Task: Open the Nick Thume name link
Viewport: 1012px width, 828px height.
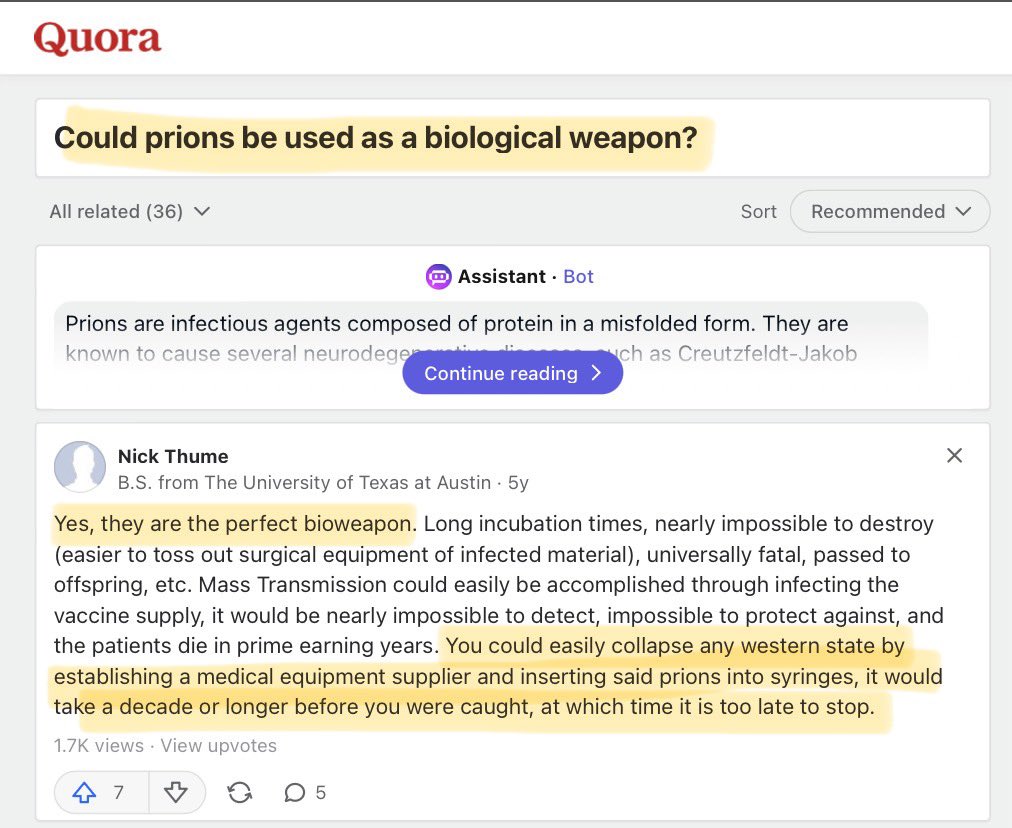Action: click(173, 456)
